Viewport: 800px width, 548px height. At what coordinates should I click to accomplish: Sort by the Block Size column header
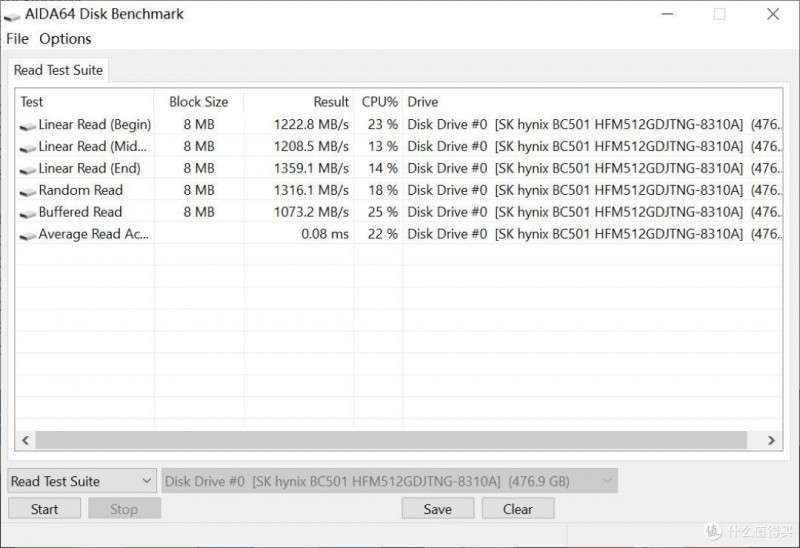pos(198,102)
